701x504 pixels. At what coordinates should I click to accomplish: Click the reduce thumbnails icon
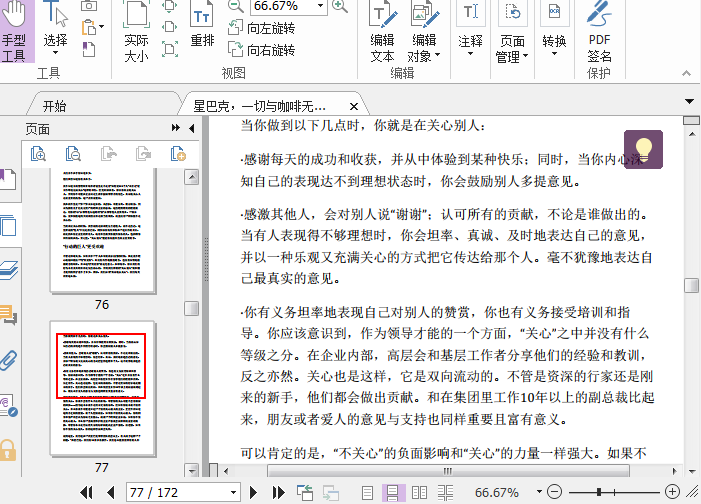(x=73, y=154)
